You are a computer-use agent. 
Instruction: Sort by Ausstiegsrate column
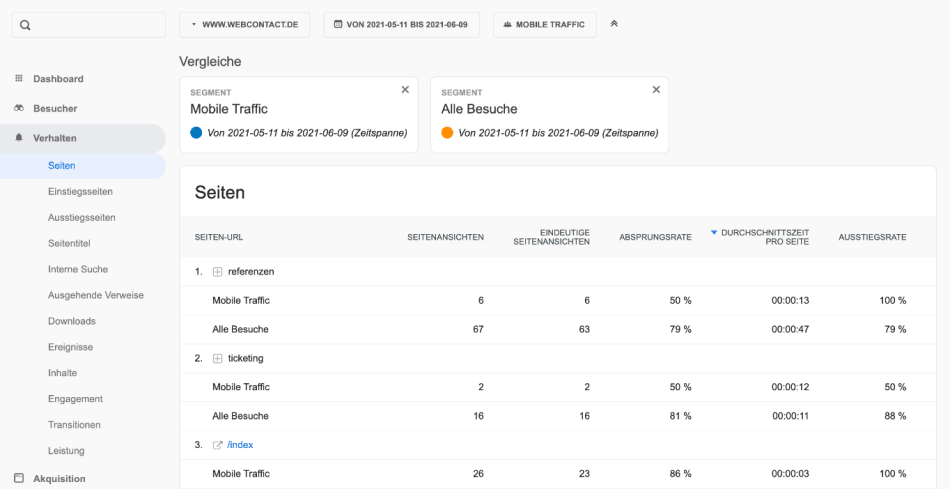(x=872, y=237)
